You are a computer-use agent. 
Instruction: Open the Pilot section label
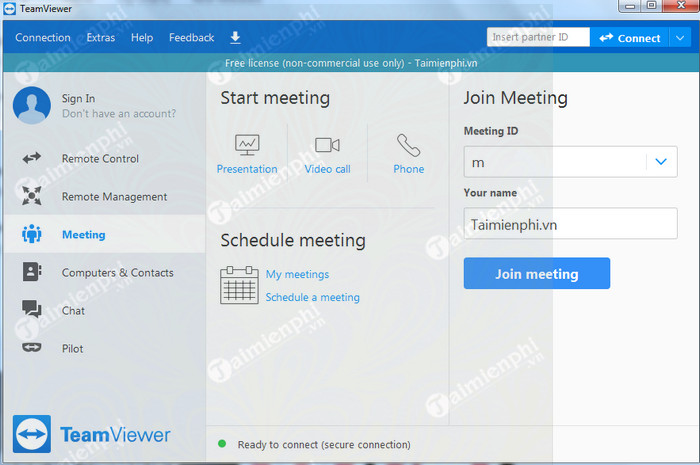(x=72, y=349)
